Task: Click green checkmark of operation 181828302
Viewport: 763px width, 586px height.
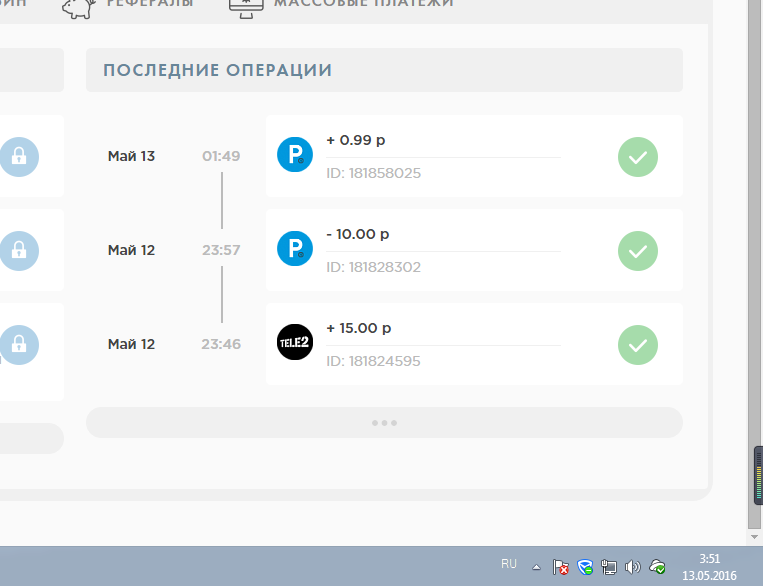Action: click(x=638, y=251)
